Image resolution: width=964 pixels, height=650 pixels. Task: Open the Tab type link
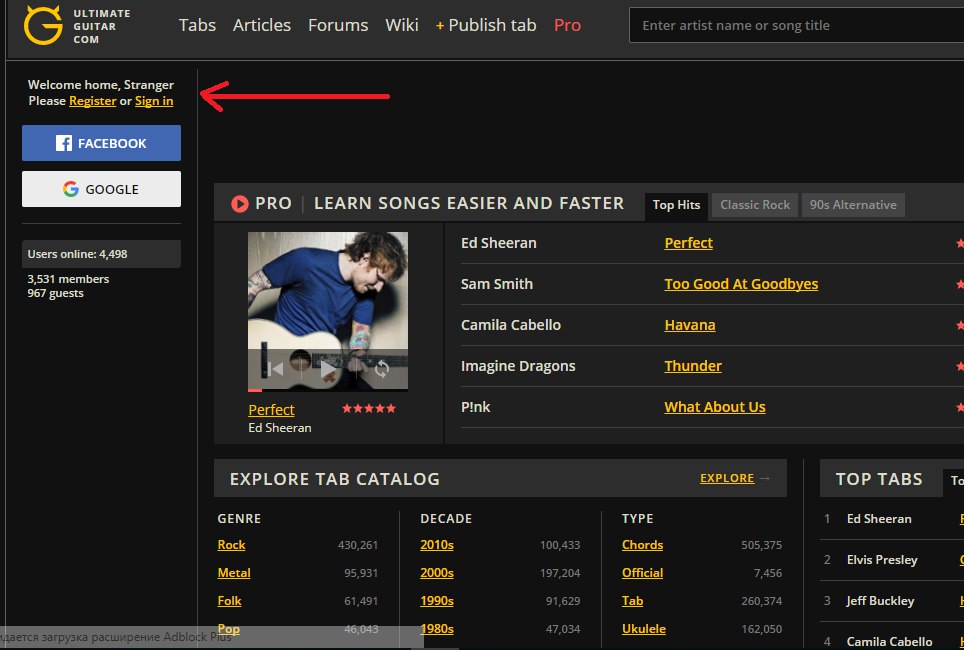click(632, 601)
